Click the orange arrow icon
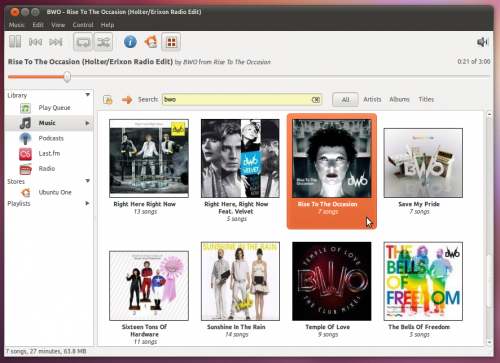Image resolution: width=500 pixels, height=363 pixels. point(127,100)
